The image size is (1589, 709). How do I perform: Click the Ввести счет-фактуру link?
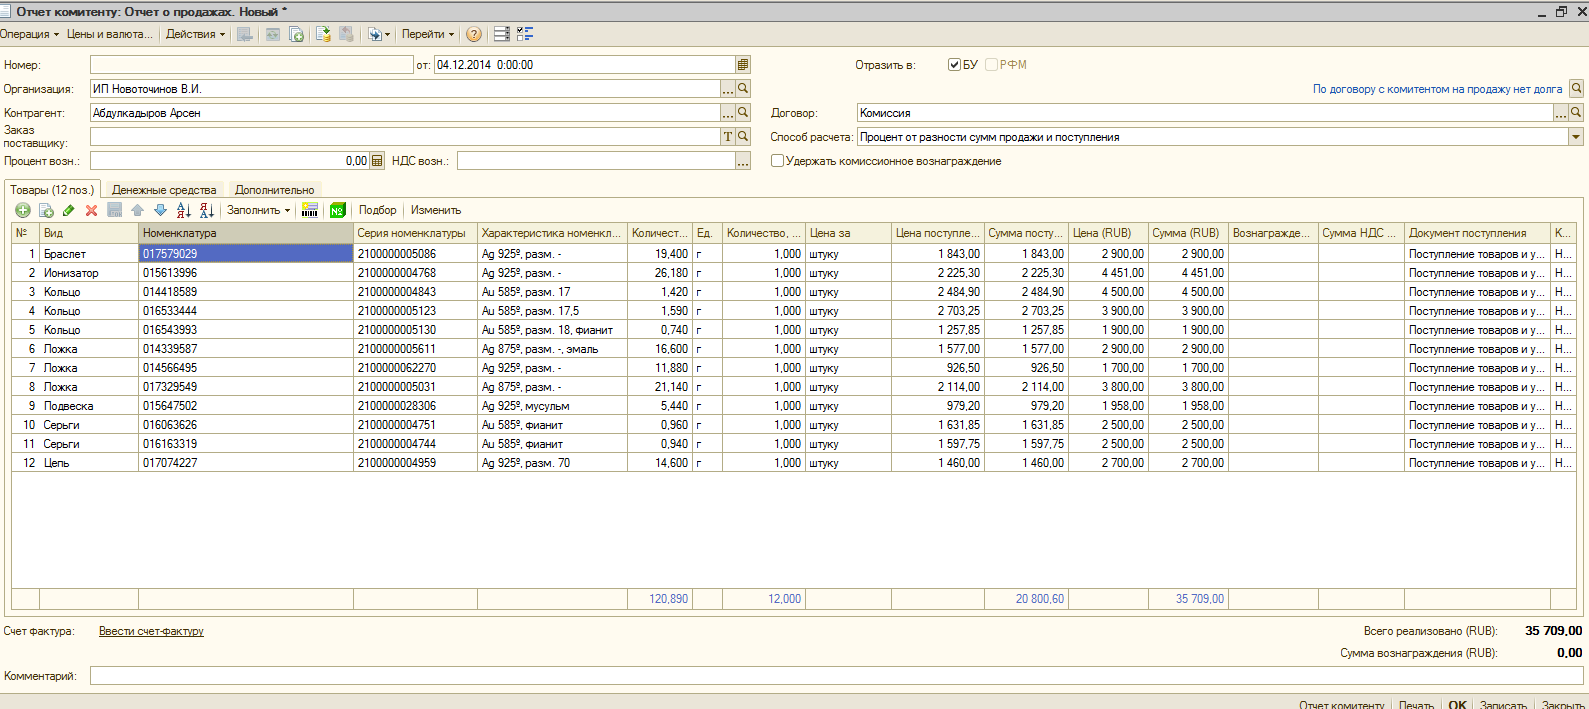pyautogui.click(x=151, y=631)
